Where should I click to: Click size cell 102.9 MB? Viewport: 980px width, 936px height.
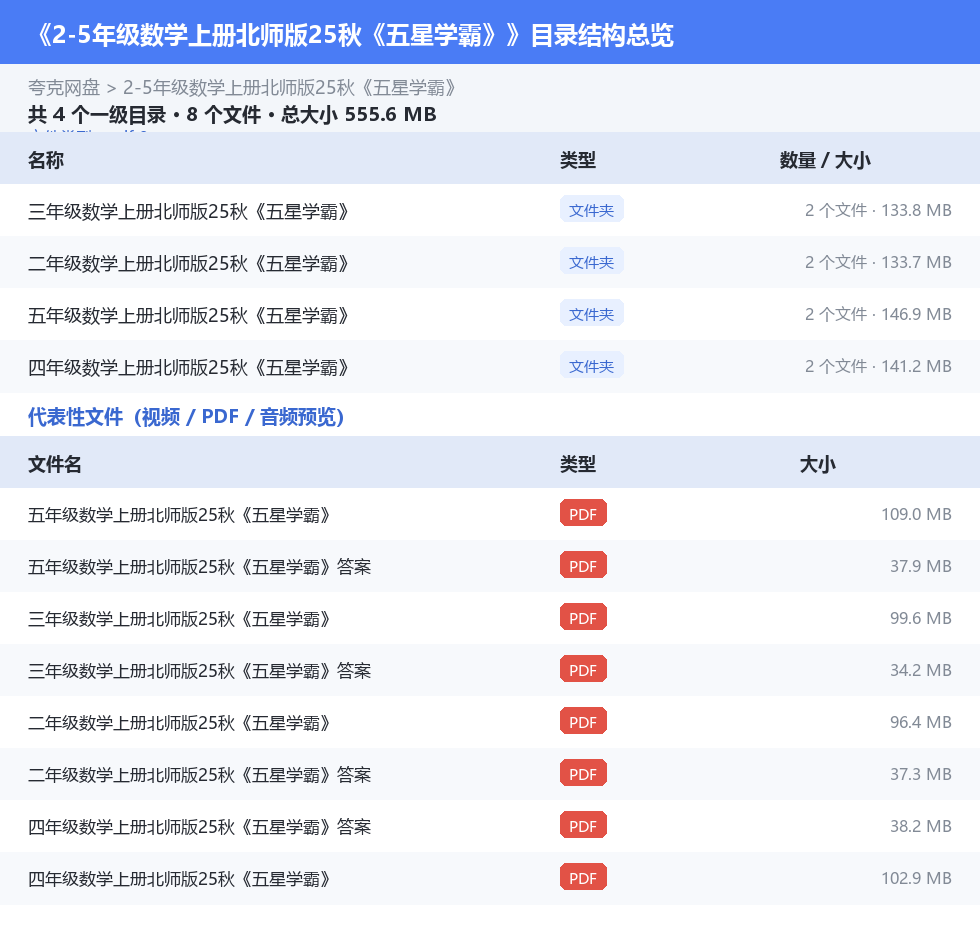click(916, 878)
